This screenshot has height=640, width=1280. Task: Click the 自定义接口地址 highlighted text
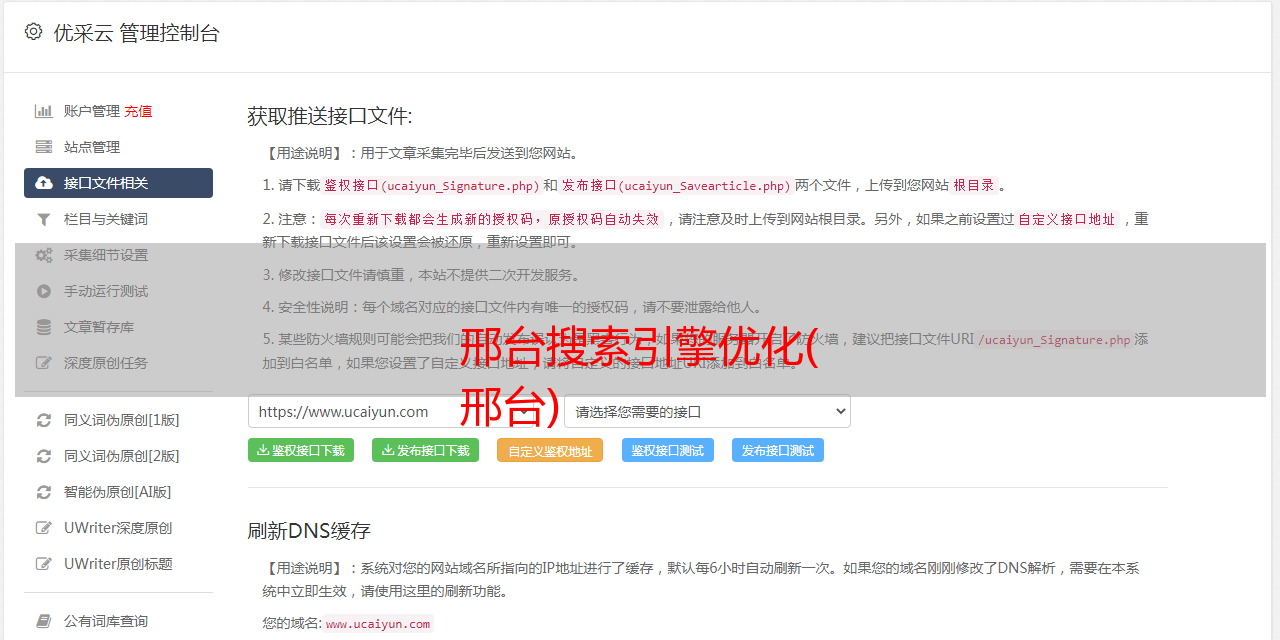click(x=1067, y=219)
